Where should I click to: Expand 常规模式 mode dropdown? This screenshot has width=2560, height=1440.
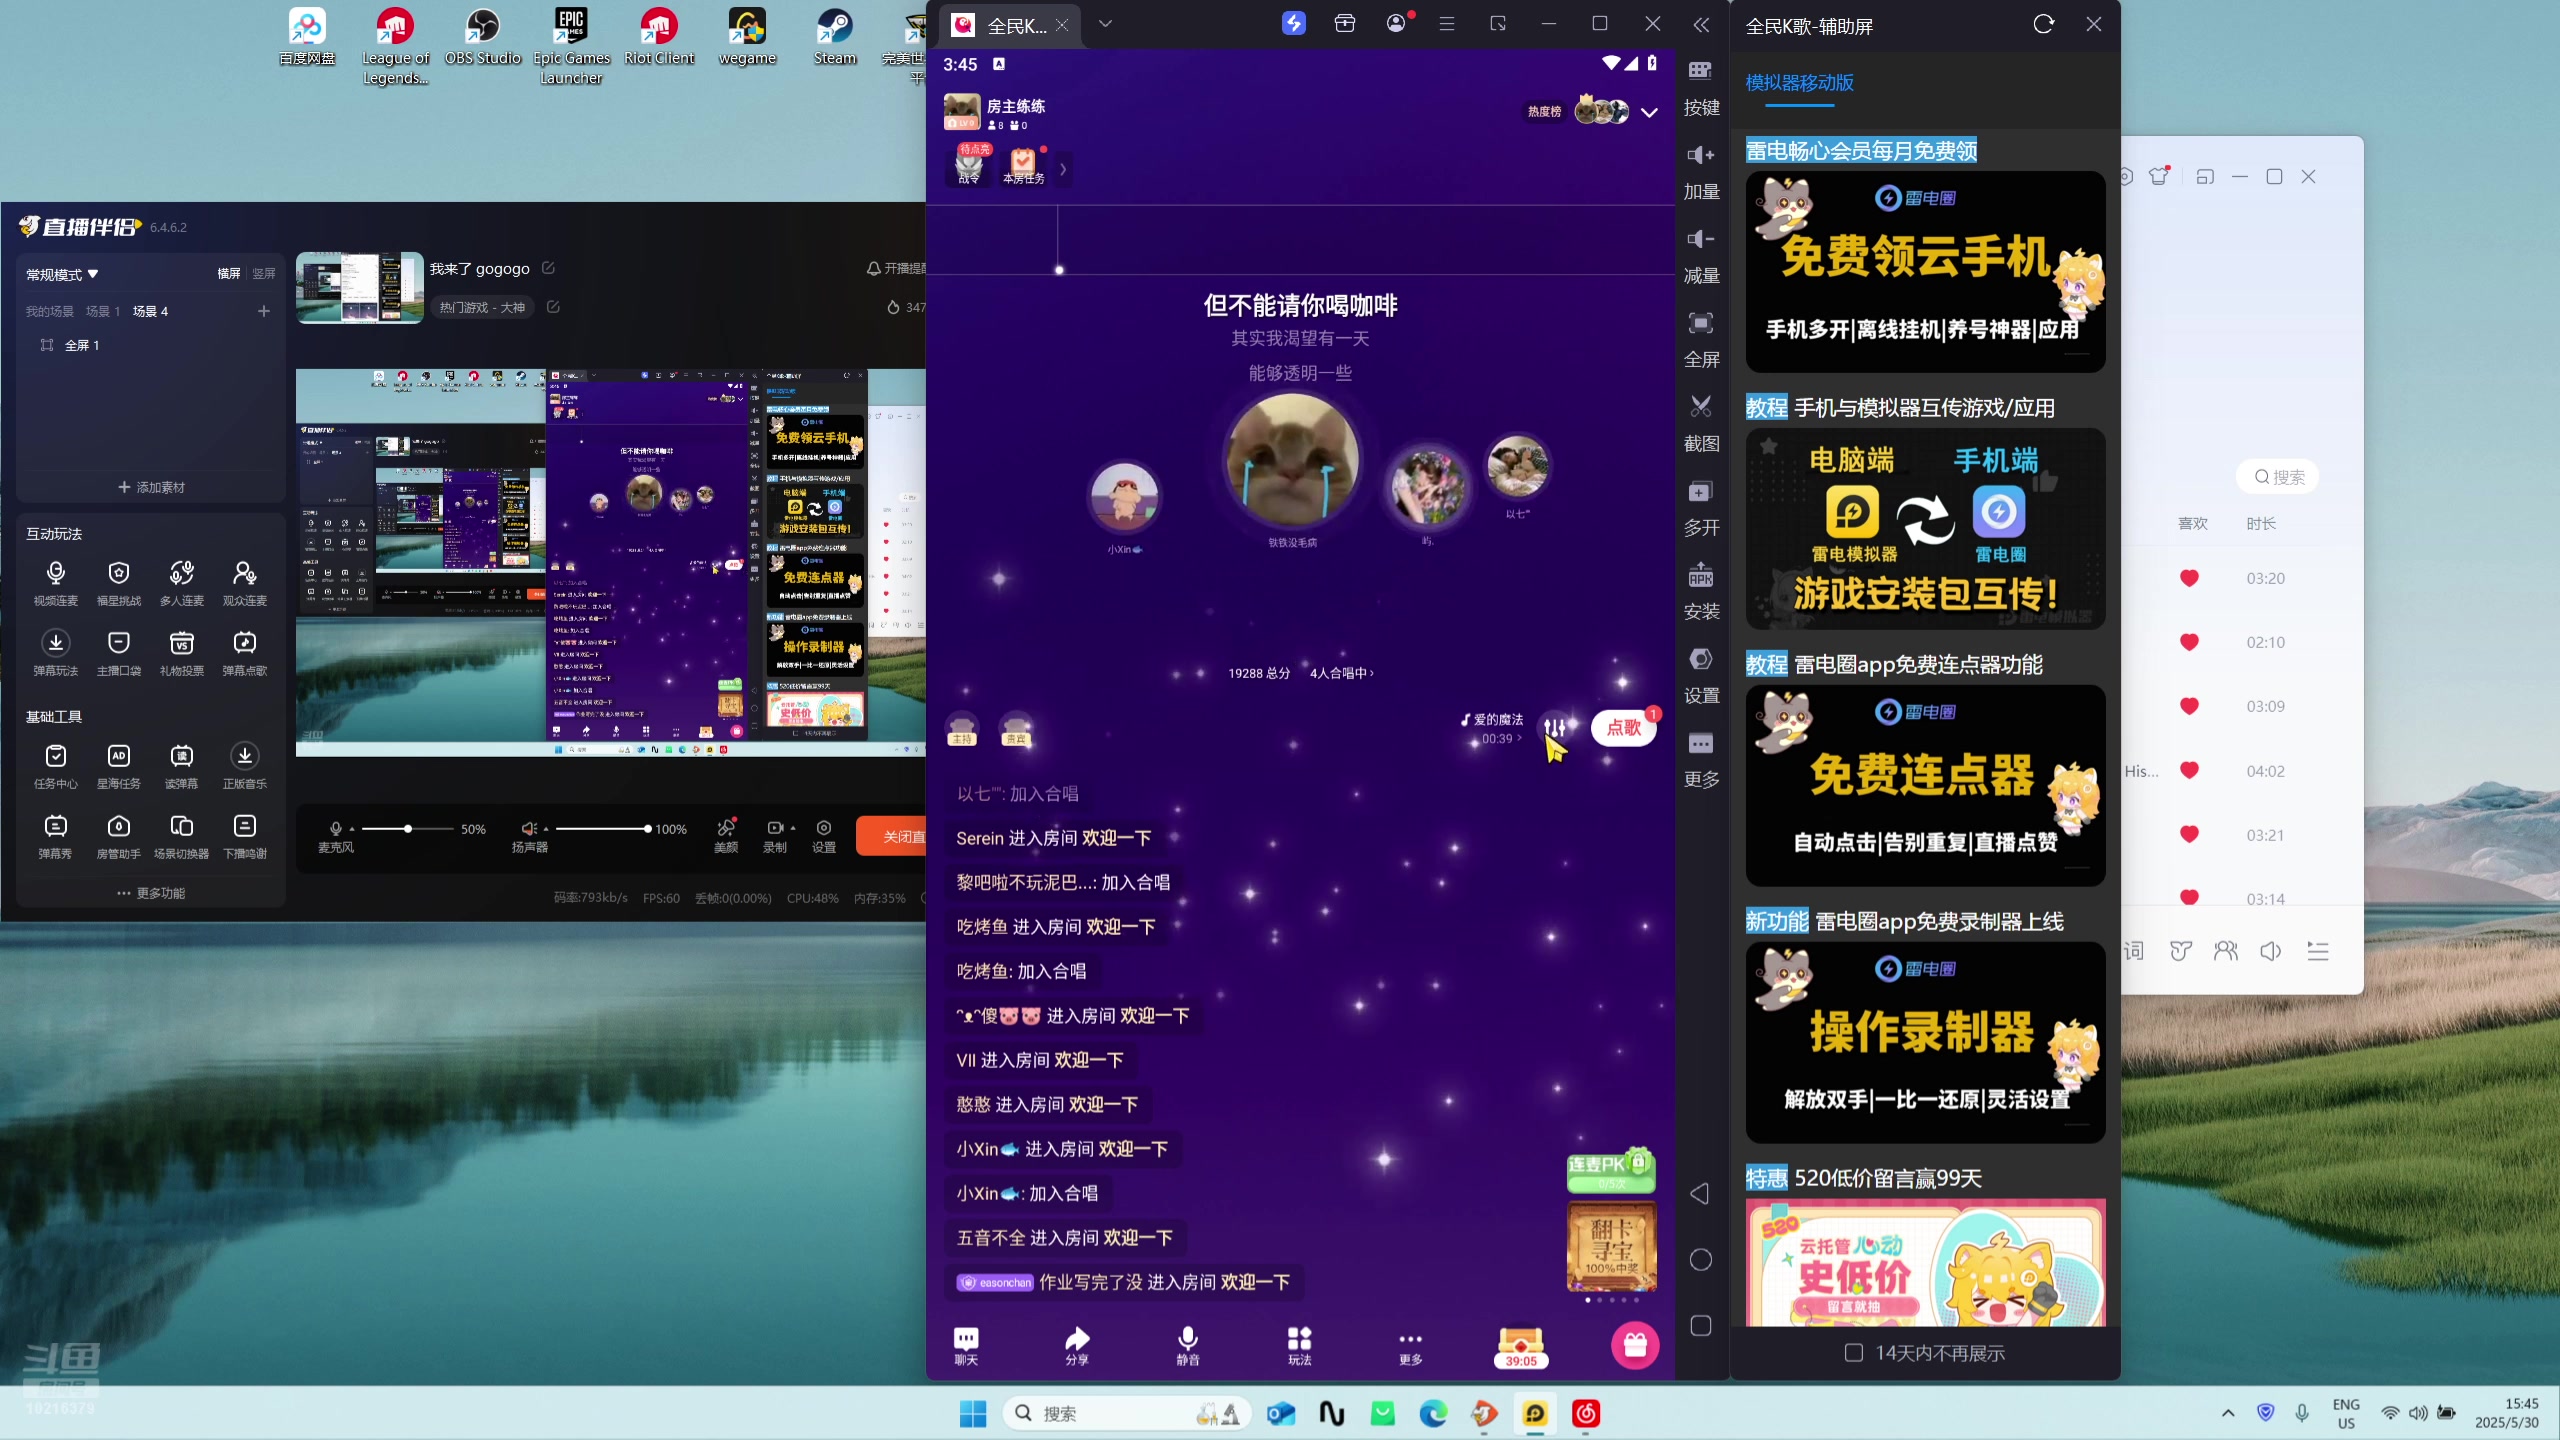[x=62, y=274]
